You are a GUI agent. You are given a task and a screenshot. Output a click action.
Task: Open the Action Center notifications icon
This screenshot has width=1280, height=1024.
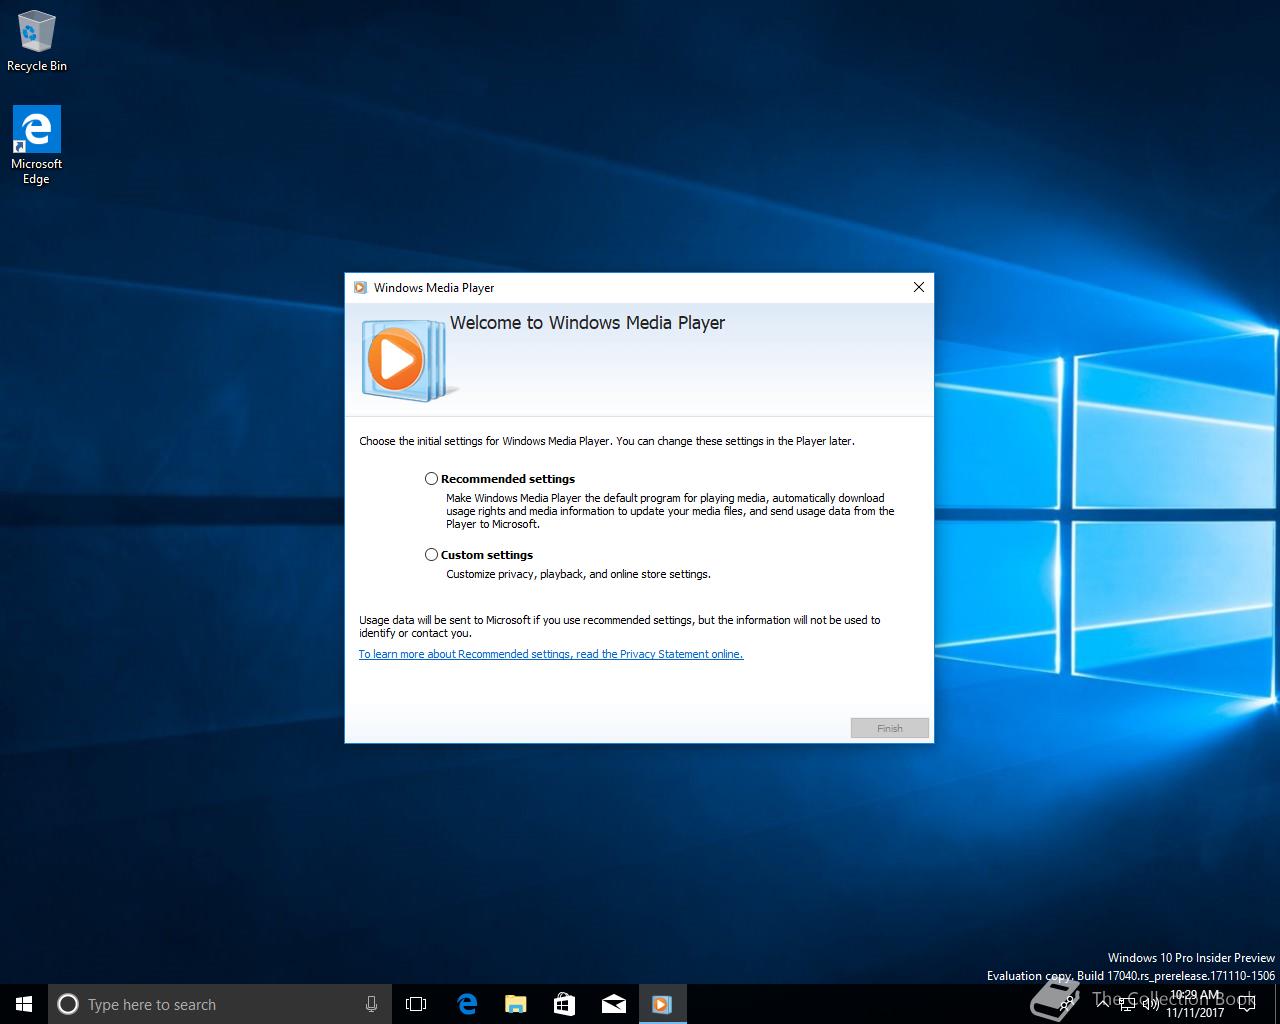(1247, 1004)
